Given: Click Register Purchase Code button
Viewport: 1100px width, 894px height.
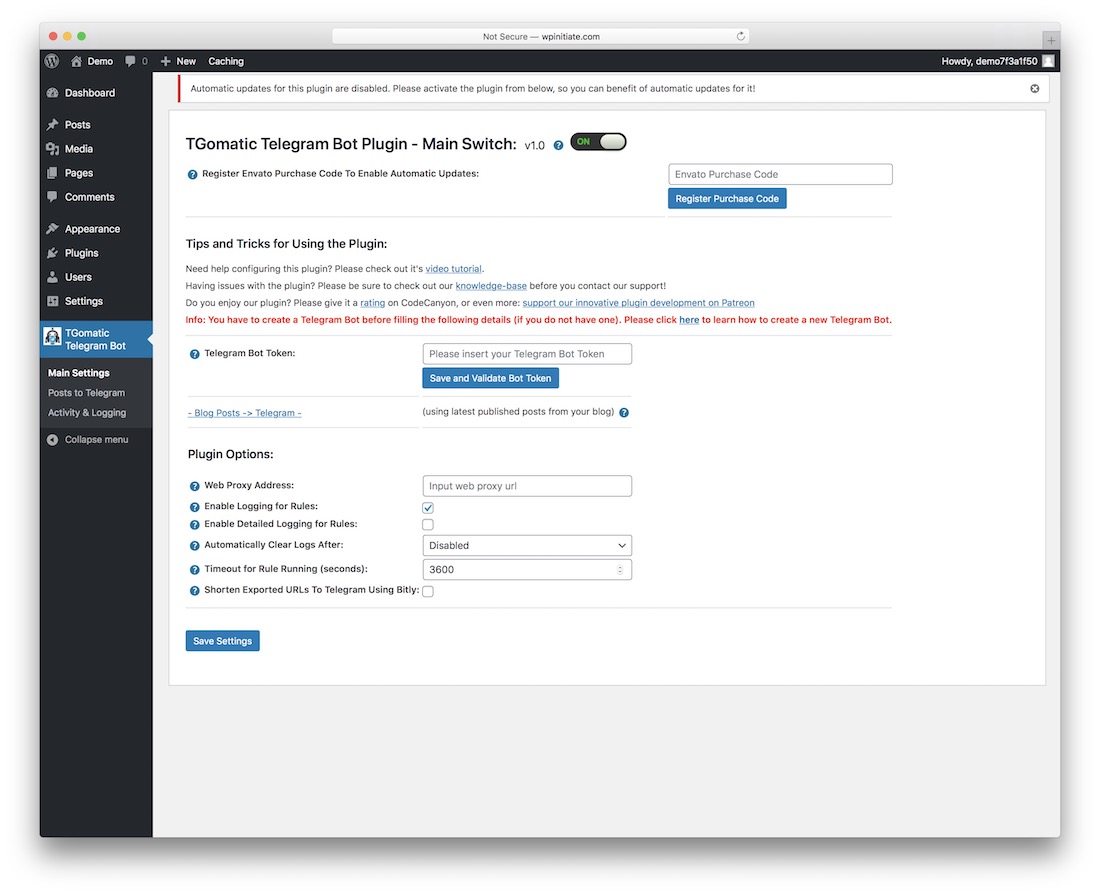Looking at the screenshot, I should [x=727, y=199].
